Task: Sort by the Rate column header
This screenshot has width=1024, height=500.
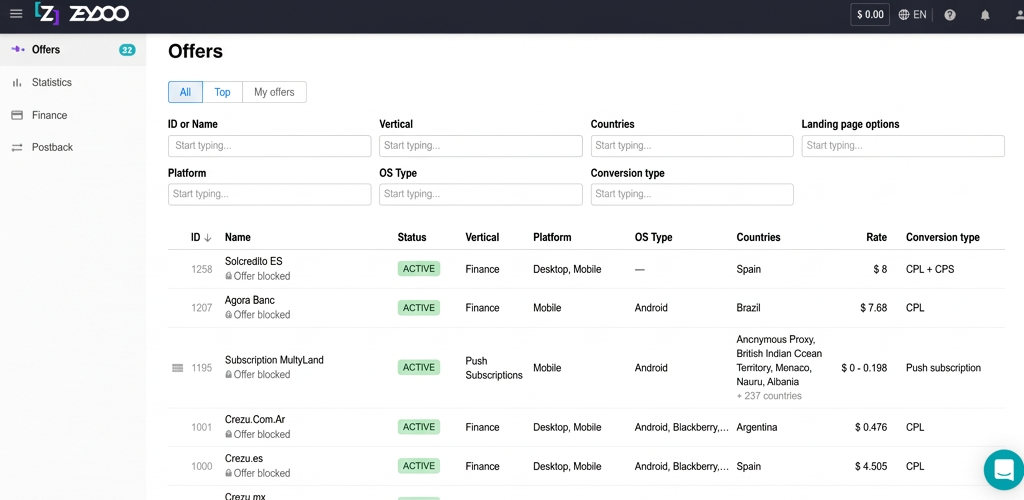Action: click(x=876, y=238)
